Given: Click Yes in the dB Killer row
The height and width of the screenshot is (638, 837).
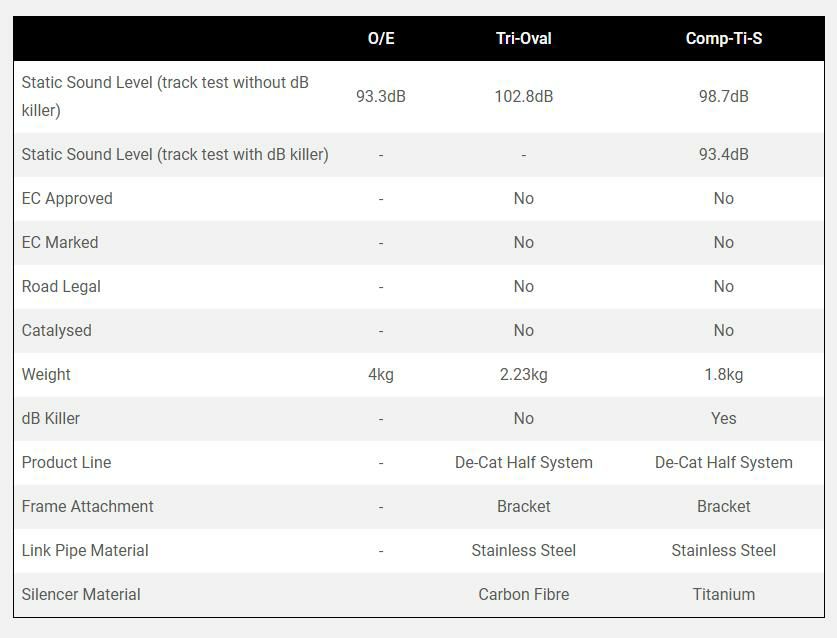Looking at the screenshot, I should [723, 419].
